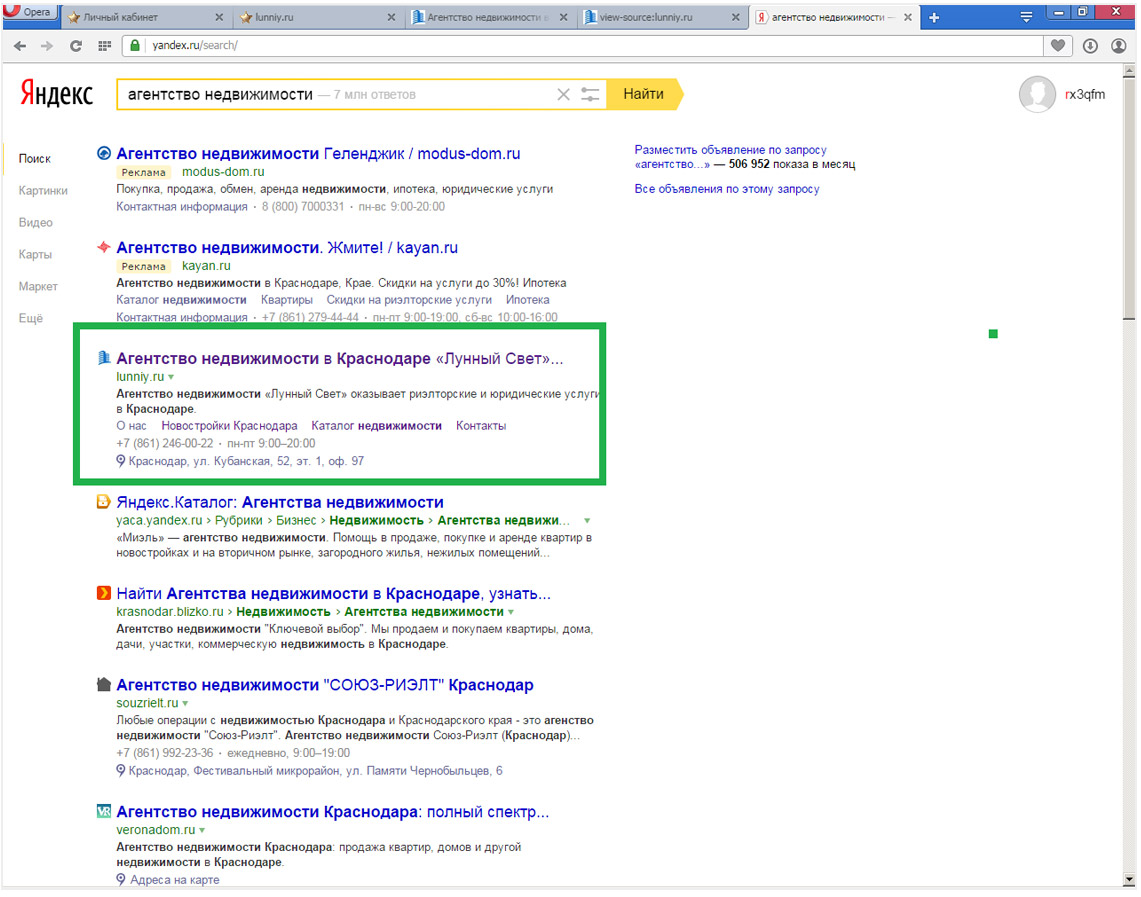Click the lunniy.ru result favicon
This screenshot has height=897, width=1141.
(x=104, y=358)
